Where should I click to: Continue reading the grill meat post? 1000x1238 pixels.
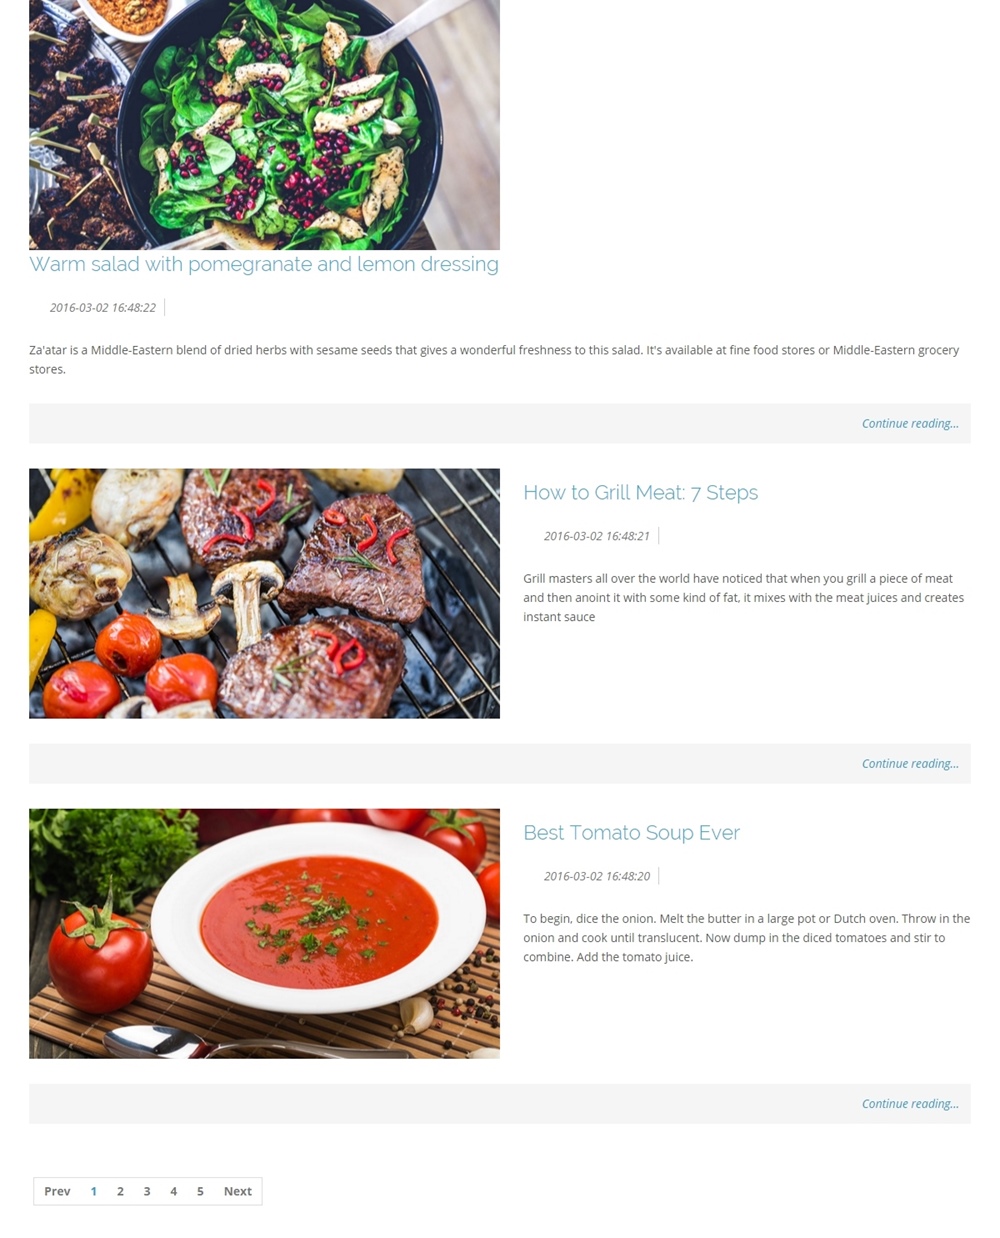click(910, 763)
